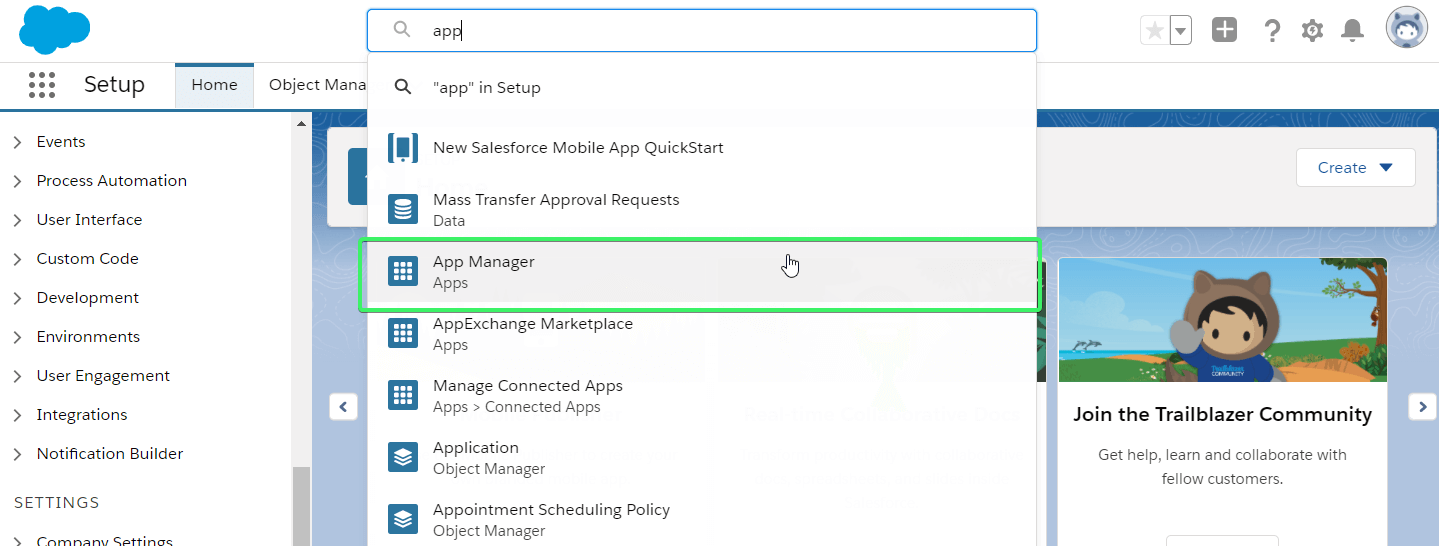Expand the User Engagement node
Viewport: 1439px width, 546px height.
click(x=18, y=376)
